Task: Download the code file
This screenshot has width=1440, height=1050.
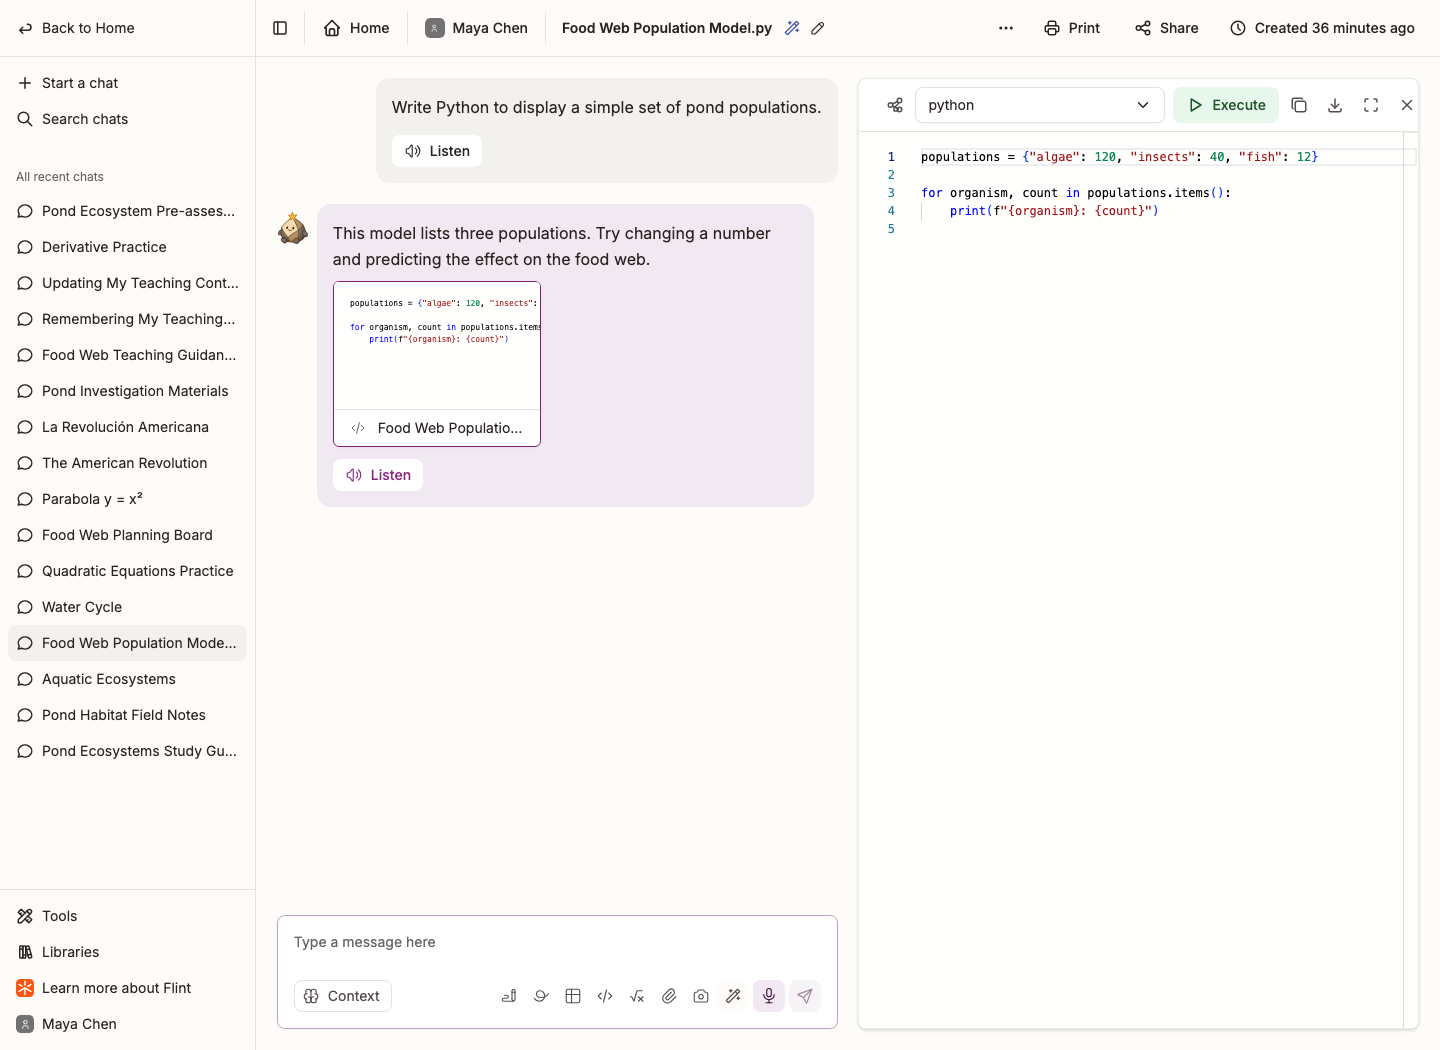Action: 1335,105
